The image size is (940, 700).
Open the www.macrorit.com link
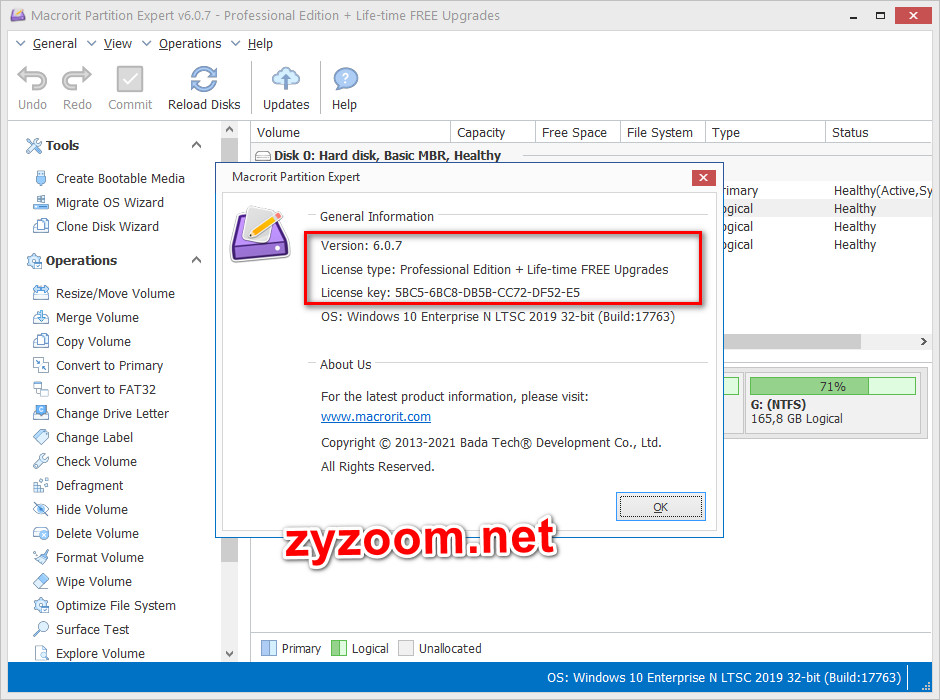(376, 417)
